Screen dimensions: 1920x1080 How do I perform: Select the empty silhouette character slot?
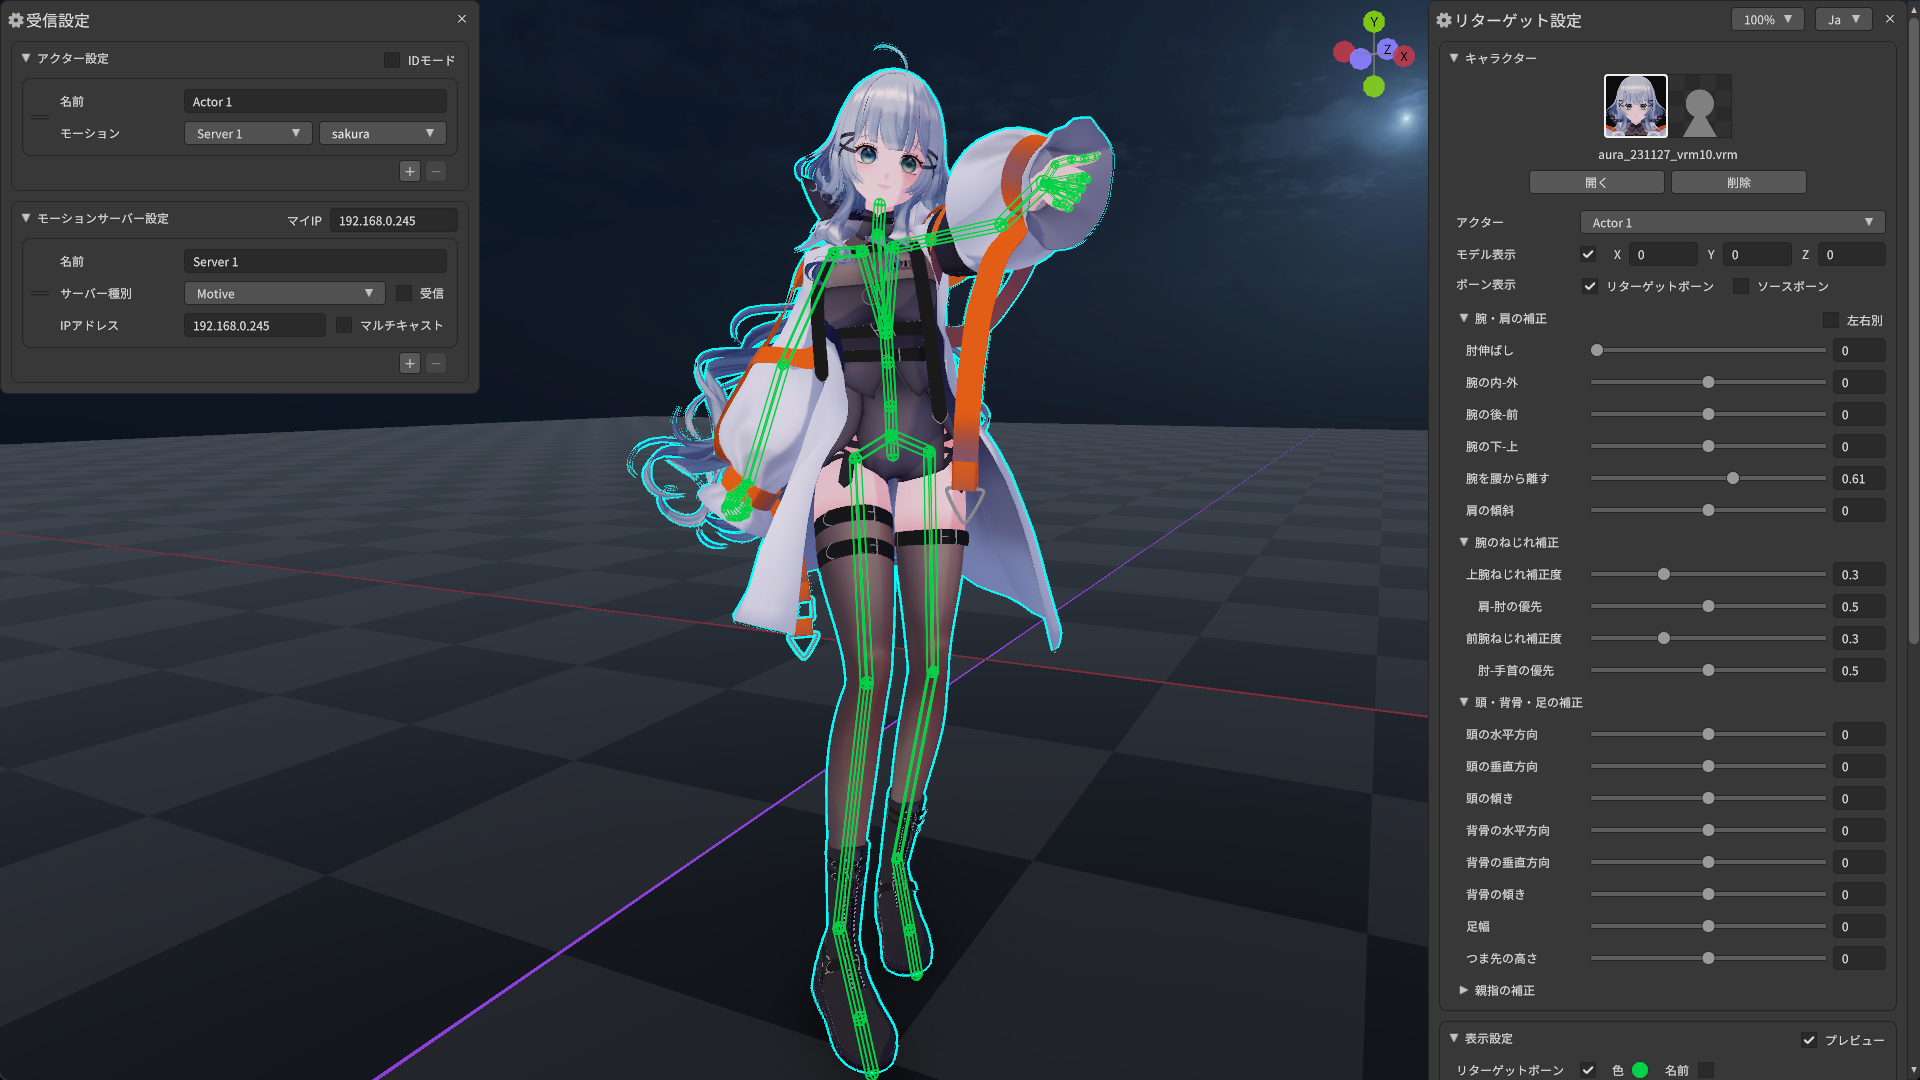coord(1700,106)
